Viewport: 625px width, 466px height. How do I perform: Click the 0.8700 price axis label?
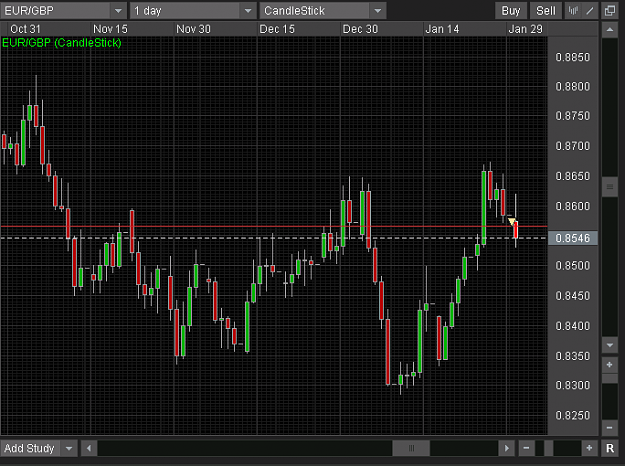click(x=572, y=146)
